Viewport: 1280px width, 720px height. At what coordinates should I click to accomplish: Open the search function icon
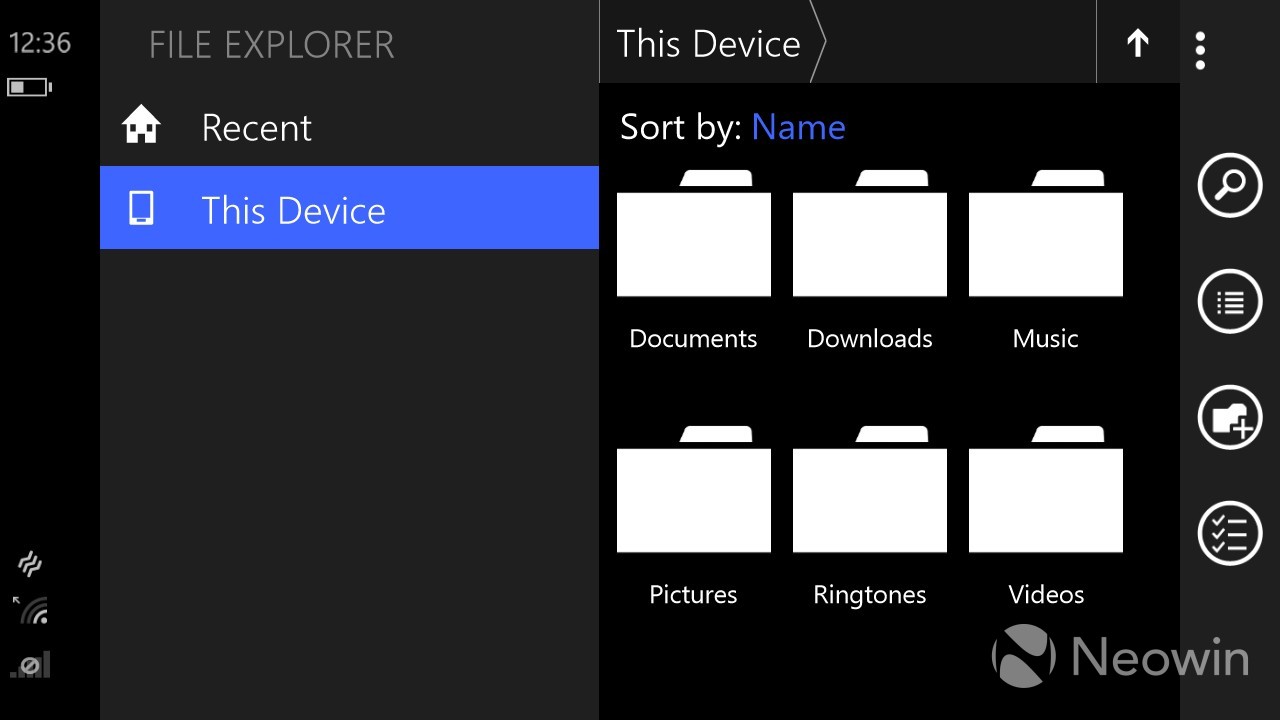coord(1230,185)
